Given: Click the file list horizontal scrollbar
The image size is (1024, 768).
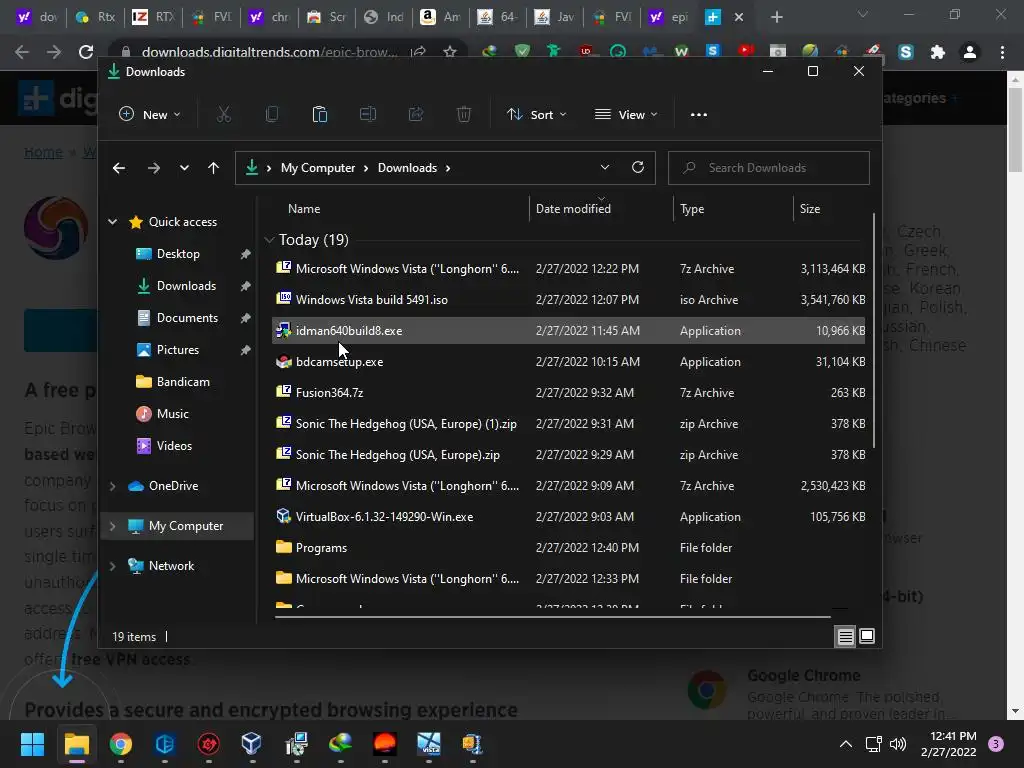Looking at the screenshot, I should coord(552,616).
